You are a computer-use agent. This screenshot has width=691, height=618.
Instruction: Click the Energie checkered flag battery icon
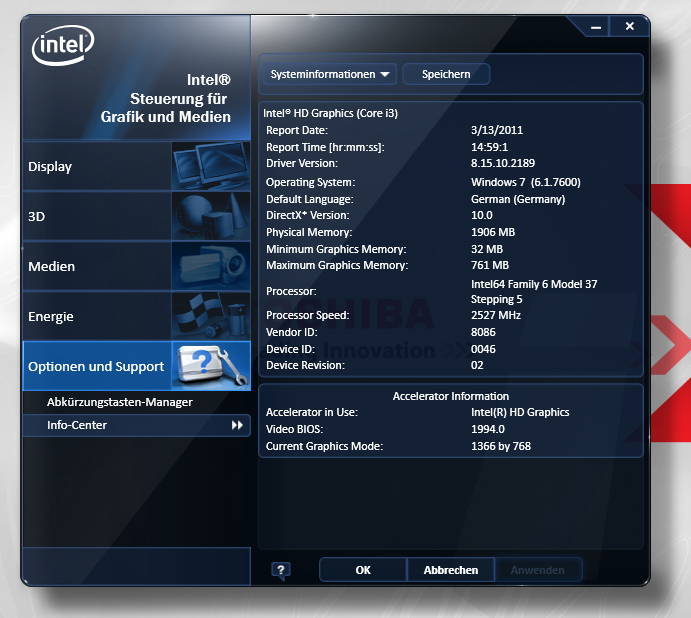pos(211,316)
